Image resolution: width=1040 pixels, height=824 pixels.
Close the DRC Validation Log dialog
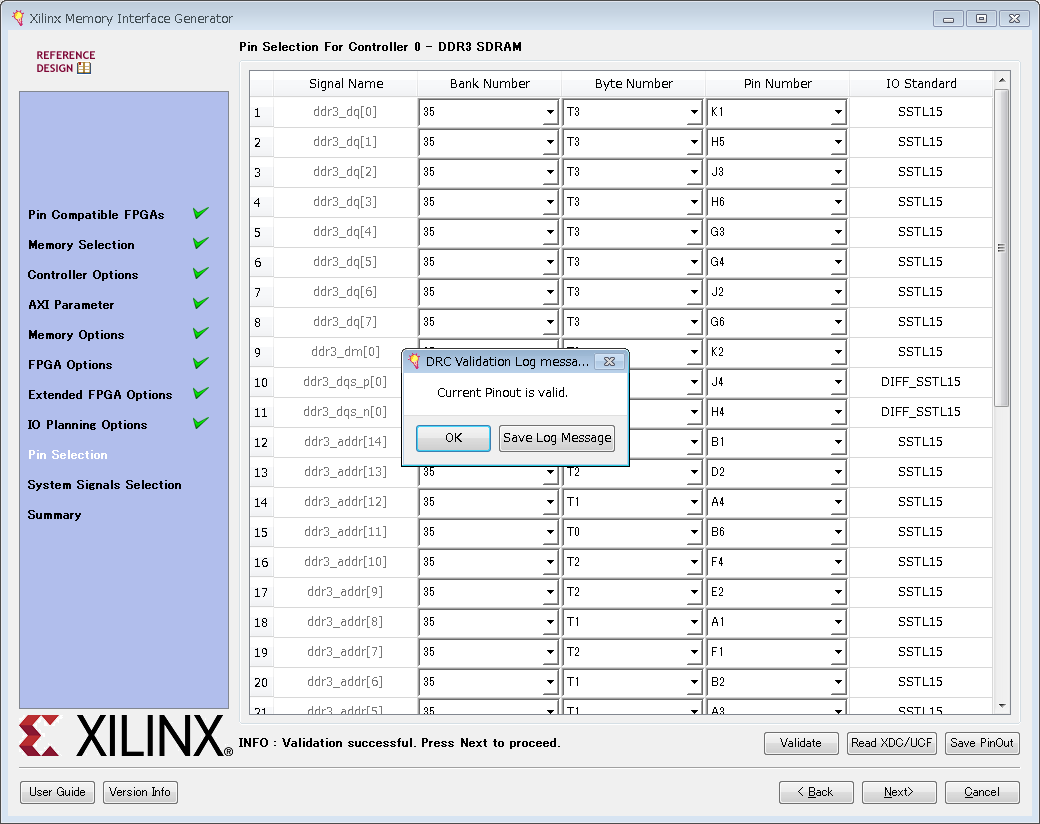609,362
